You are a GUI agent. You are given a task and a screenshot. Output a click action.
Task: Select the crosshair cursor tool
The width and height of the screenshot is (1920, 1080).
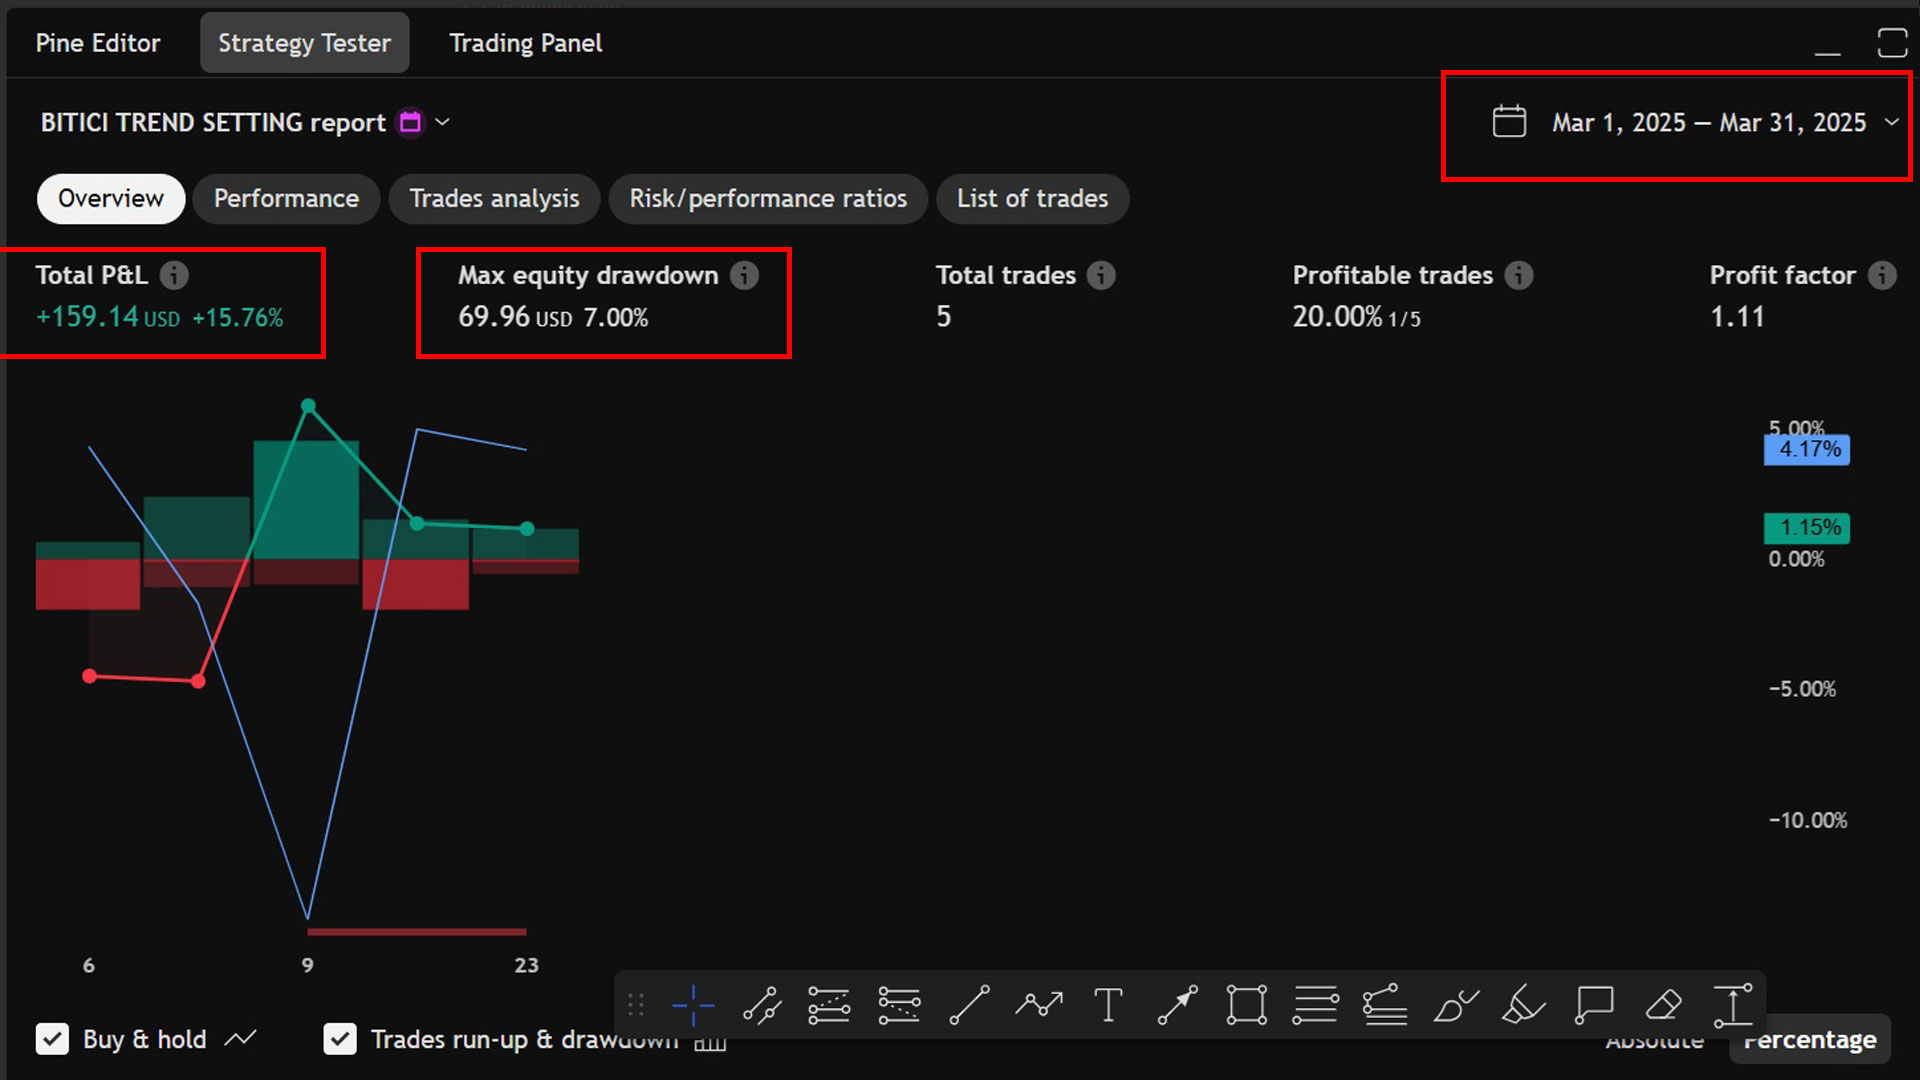(692, 1005)
